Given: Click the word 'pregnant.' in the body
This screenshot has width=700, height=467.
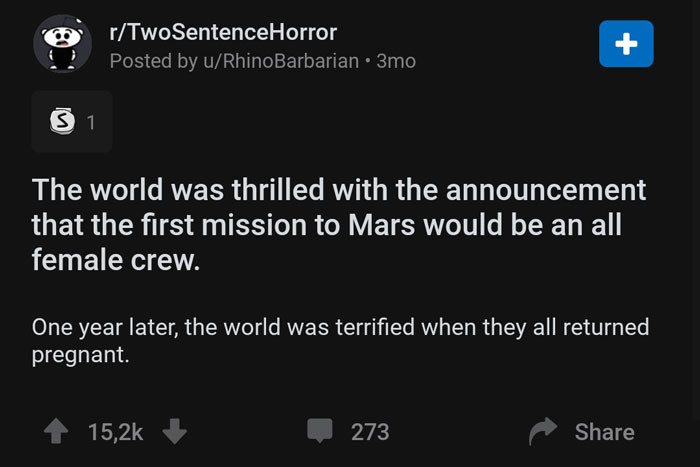Looking at the screenshot, I should pyautogui.click(x=80, y=356).
